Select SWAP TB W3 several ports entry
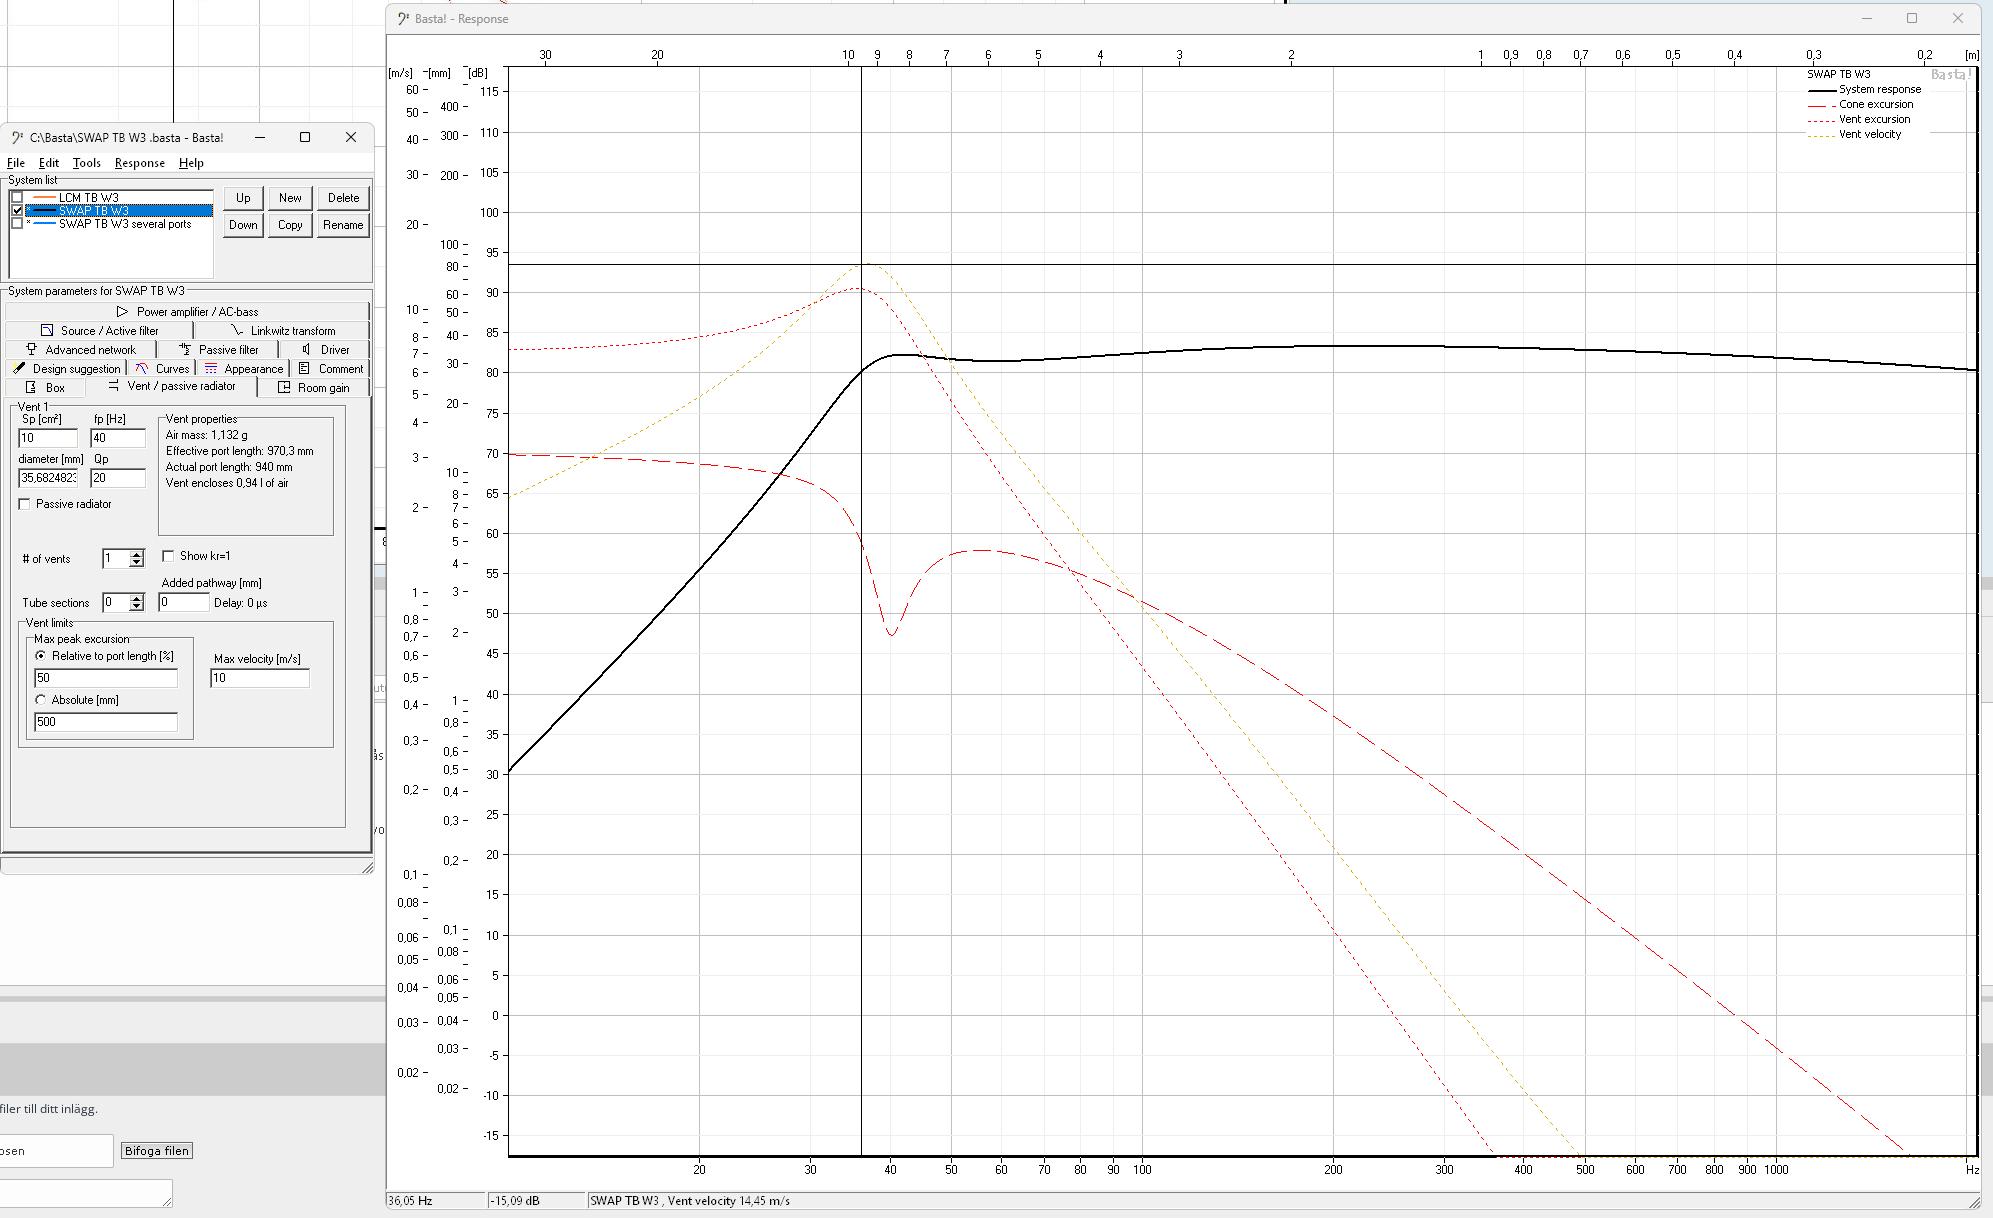The image size is (1993, 1218). coord(124,224)
